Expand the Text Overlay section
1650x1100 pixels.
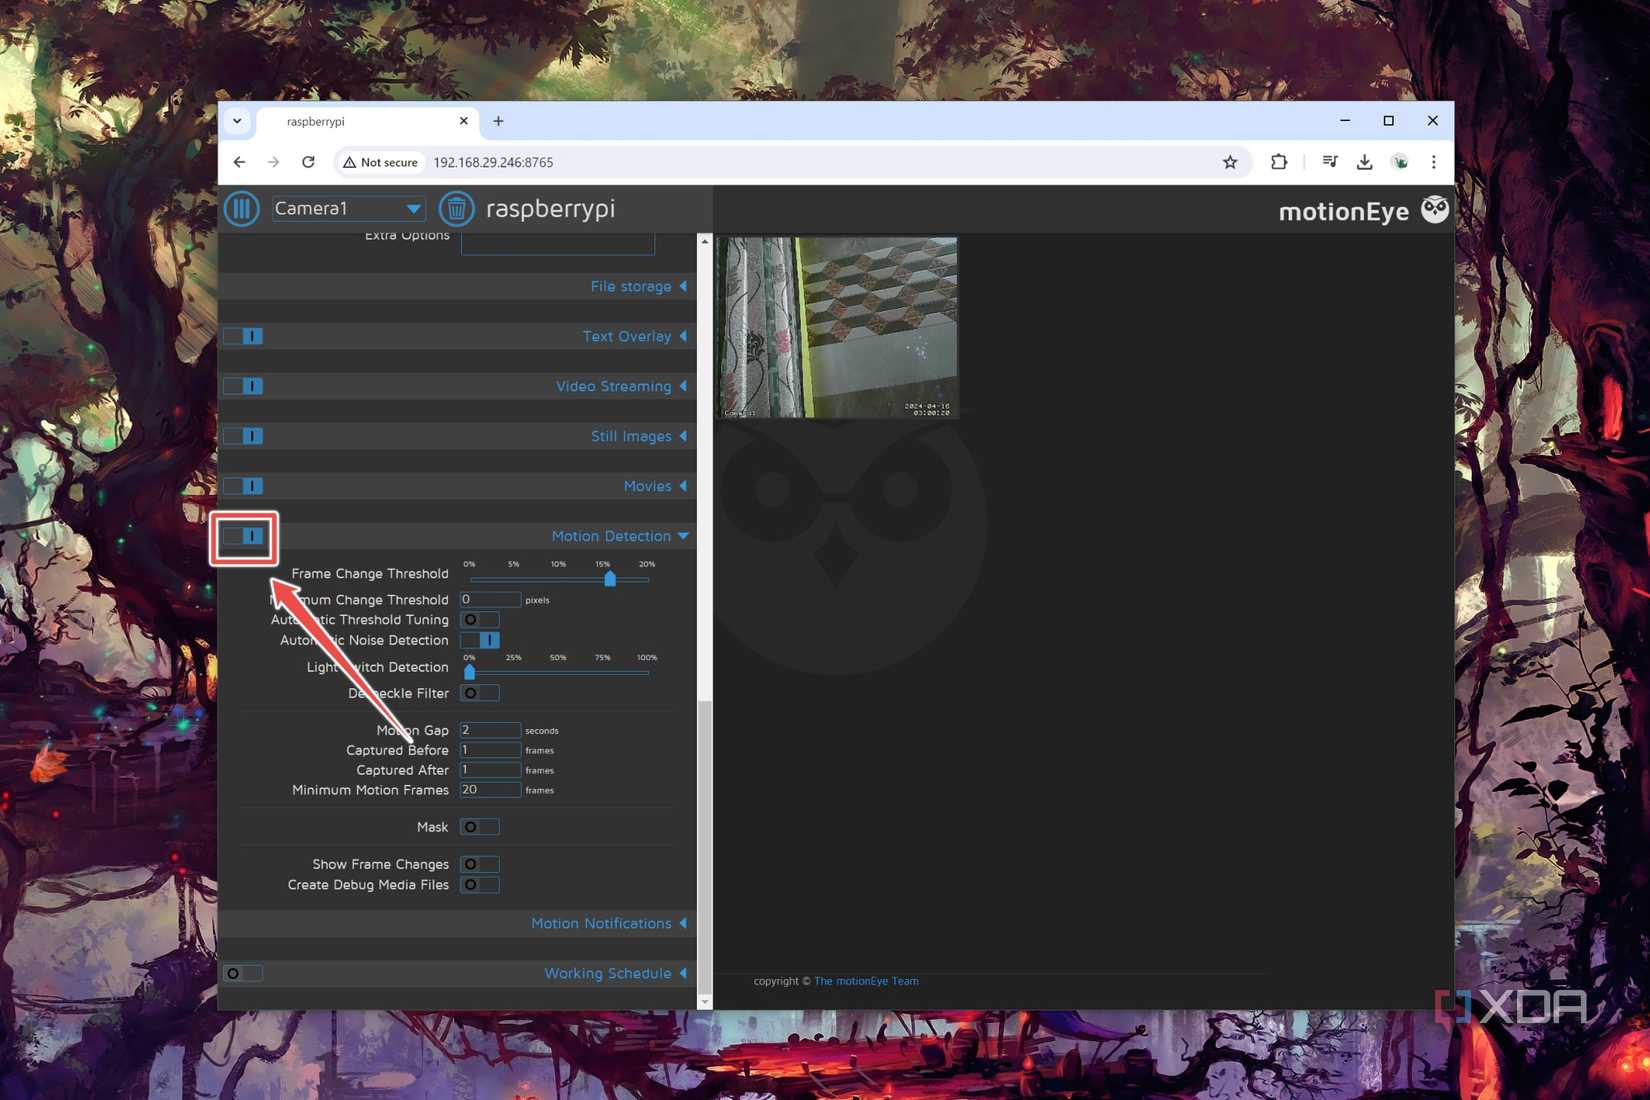point(635,336)
